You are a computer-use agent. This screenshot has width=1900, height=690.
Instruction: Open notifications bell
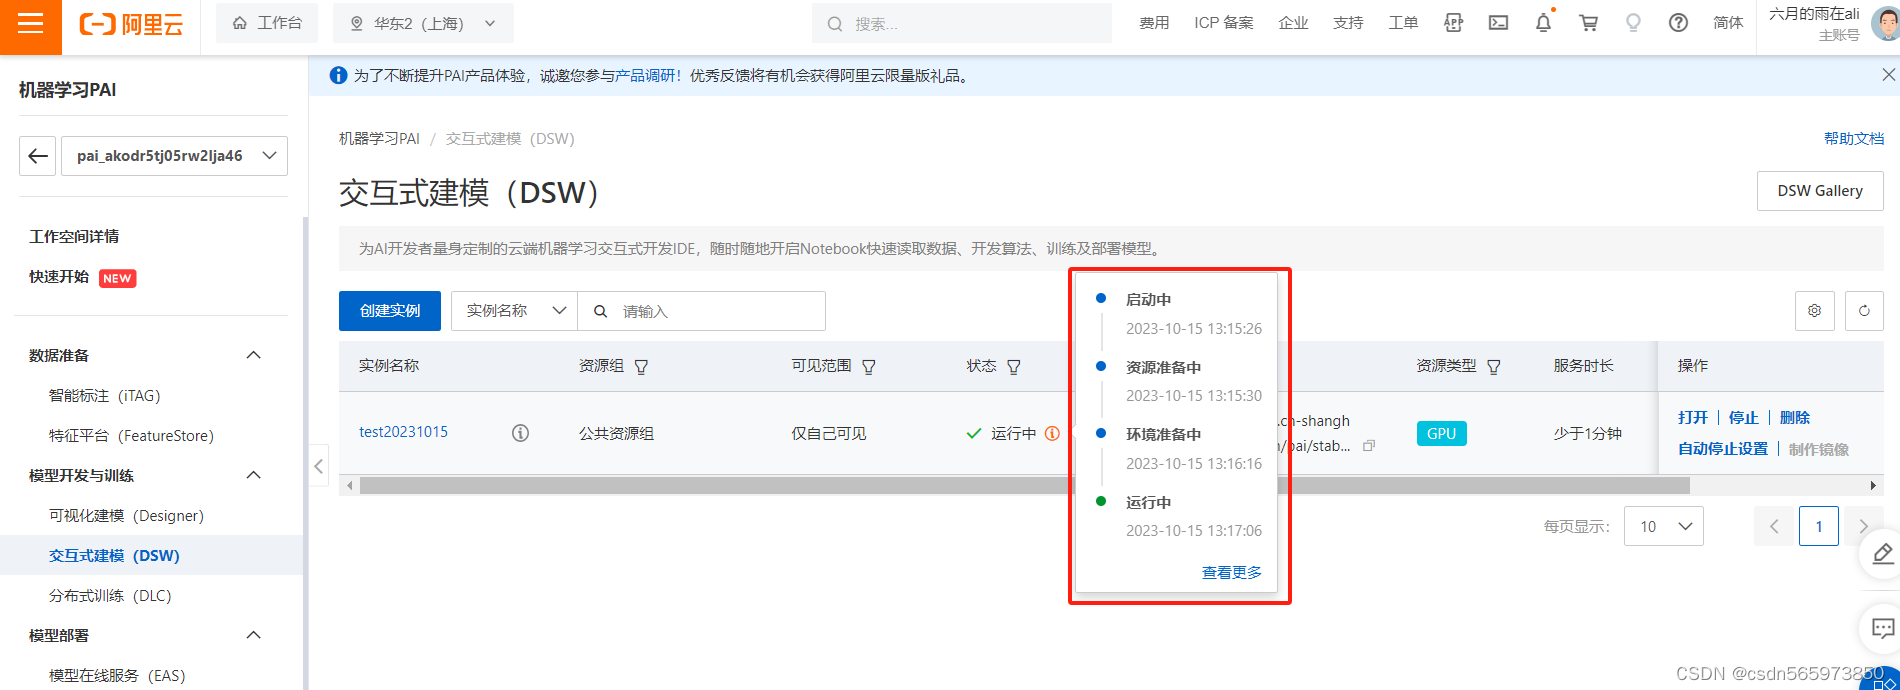1543,23
